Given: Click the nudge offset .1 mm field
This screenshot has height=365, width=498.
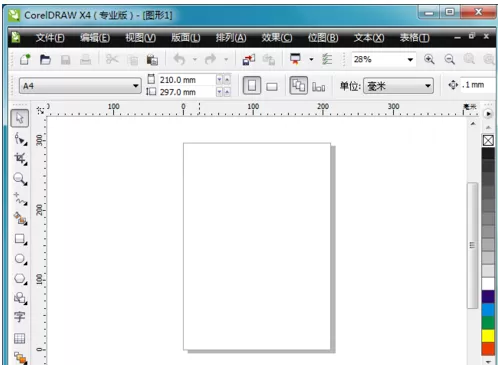Looking at the screenshot, I should coord(478,85).
